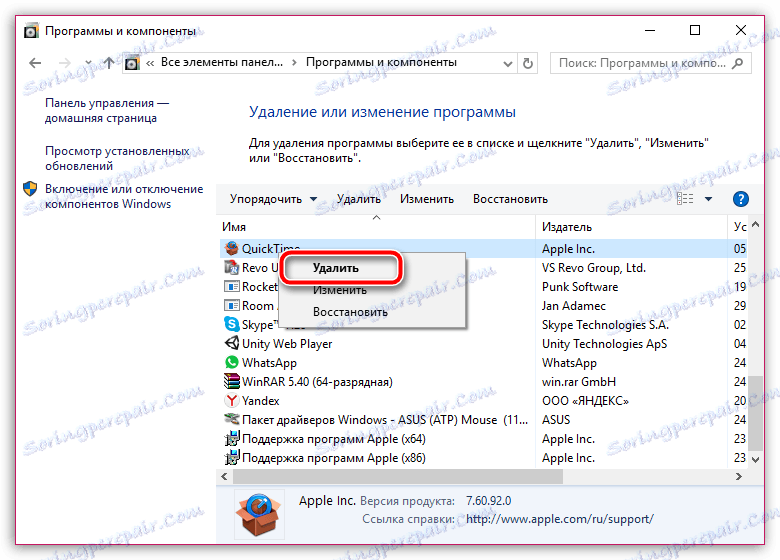780x560 pixels.
Task: Open the Упорядочить dropdown menu
Action: [x=273, y=199]
